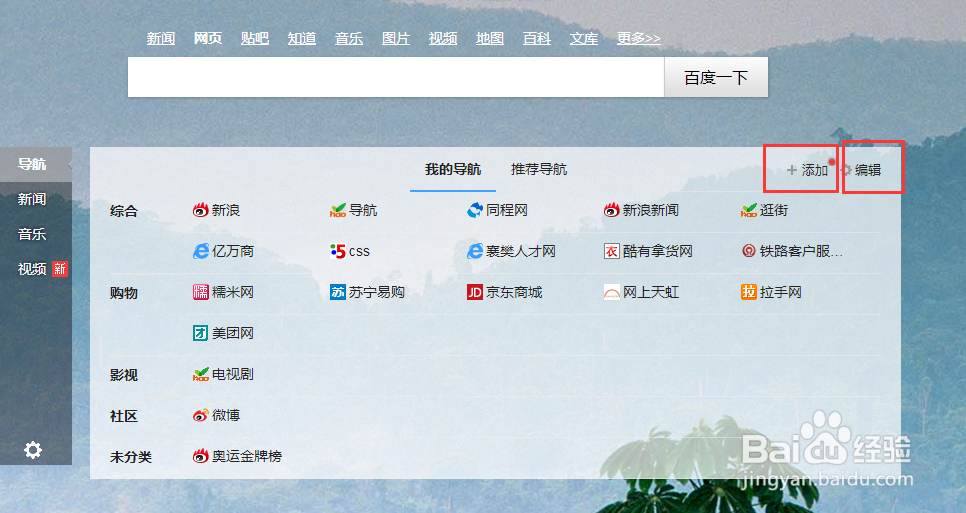
Task: Click the 亿万商 browser icon
Action: click(x=201, y=251)
